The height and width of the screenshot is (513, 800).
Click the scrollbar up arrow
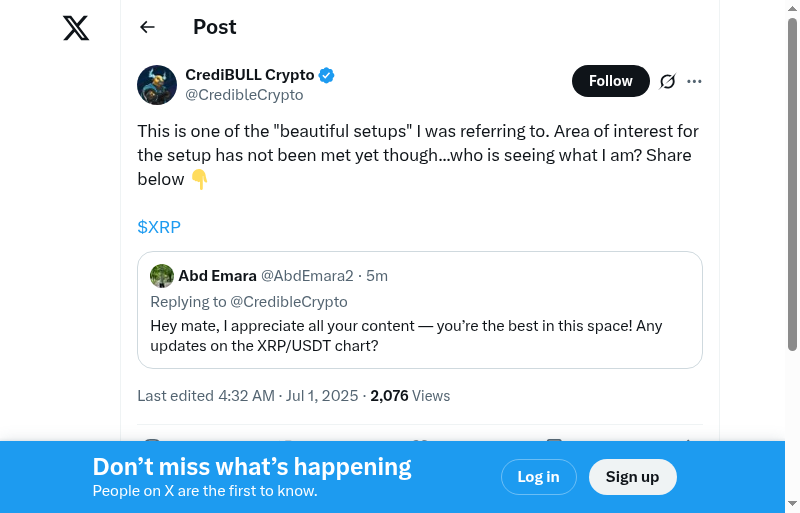click(792, 9)
